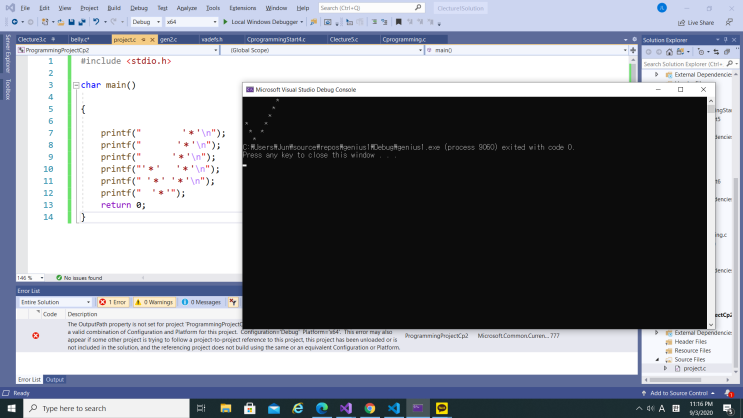The width and height of the screenshot is (743, 418).
Task: Open the Entire Solution filter dropdown
Action: tap(55, 302)
